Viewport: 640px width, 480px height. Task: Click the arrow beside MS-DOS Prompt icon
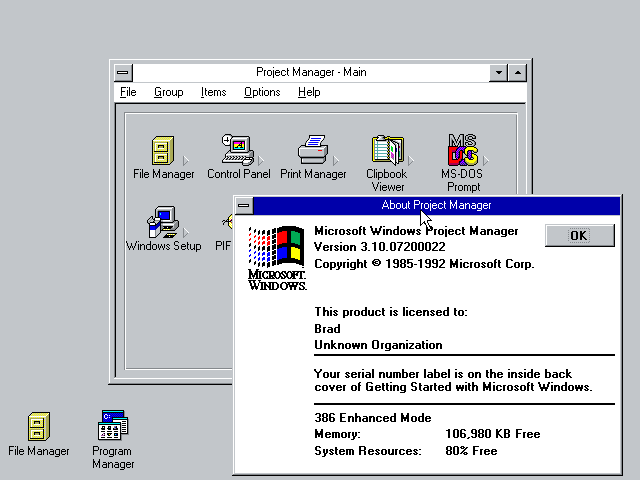486,160
